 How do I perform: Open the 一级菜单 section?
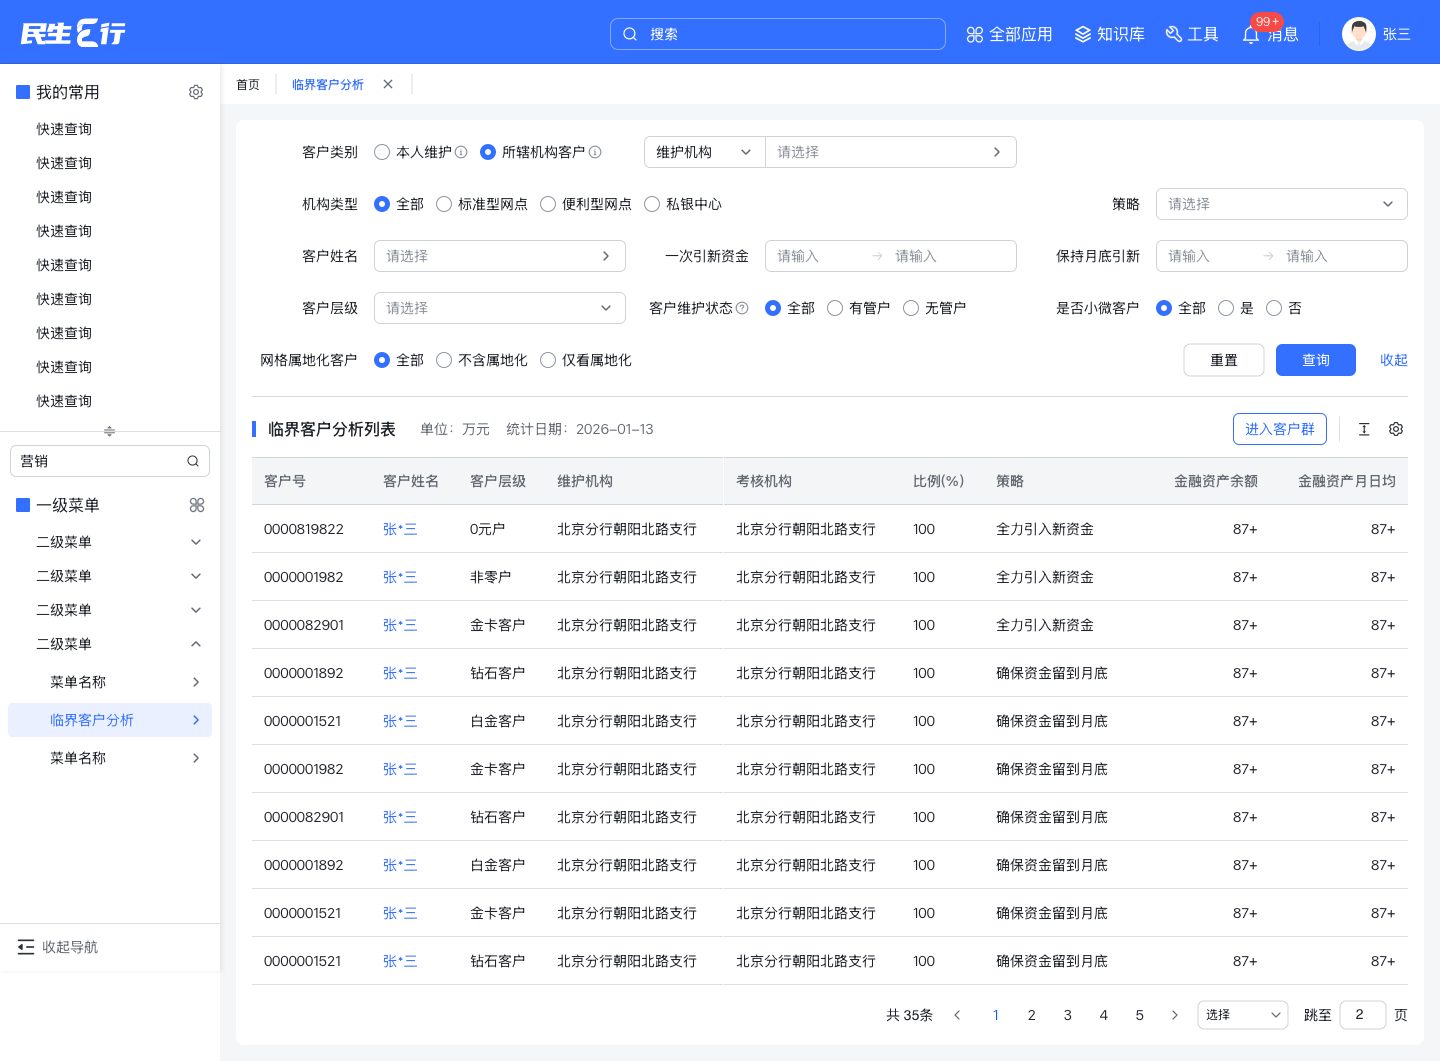point(68,505)
